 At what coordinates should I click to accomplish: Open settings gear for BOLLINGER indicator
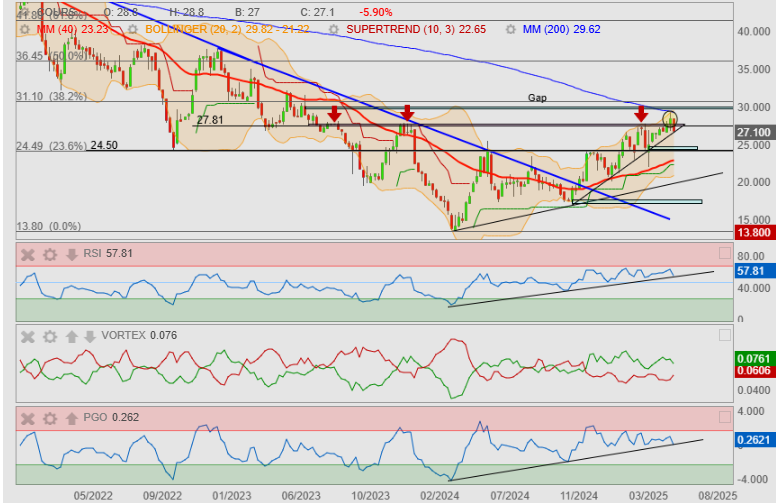(x=133, y=29)
